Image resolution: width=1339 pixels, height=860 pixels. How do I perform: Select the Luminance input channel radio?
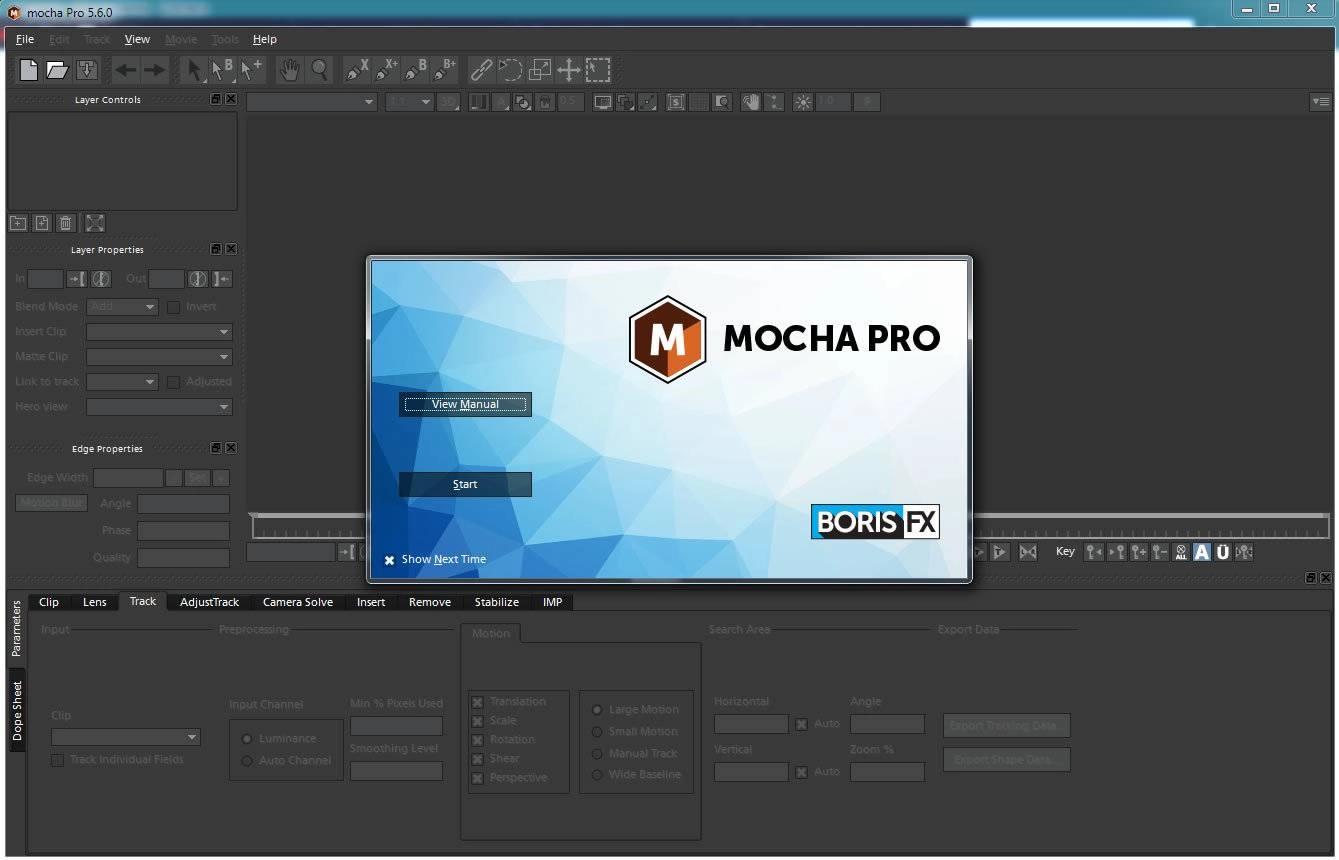point(247,739)
